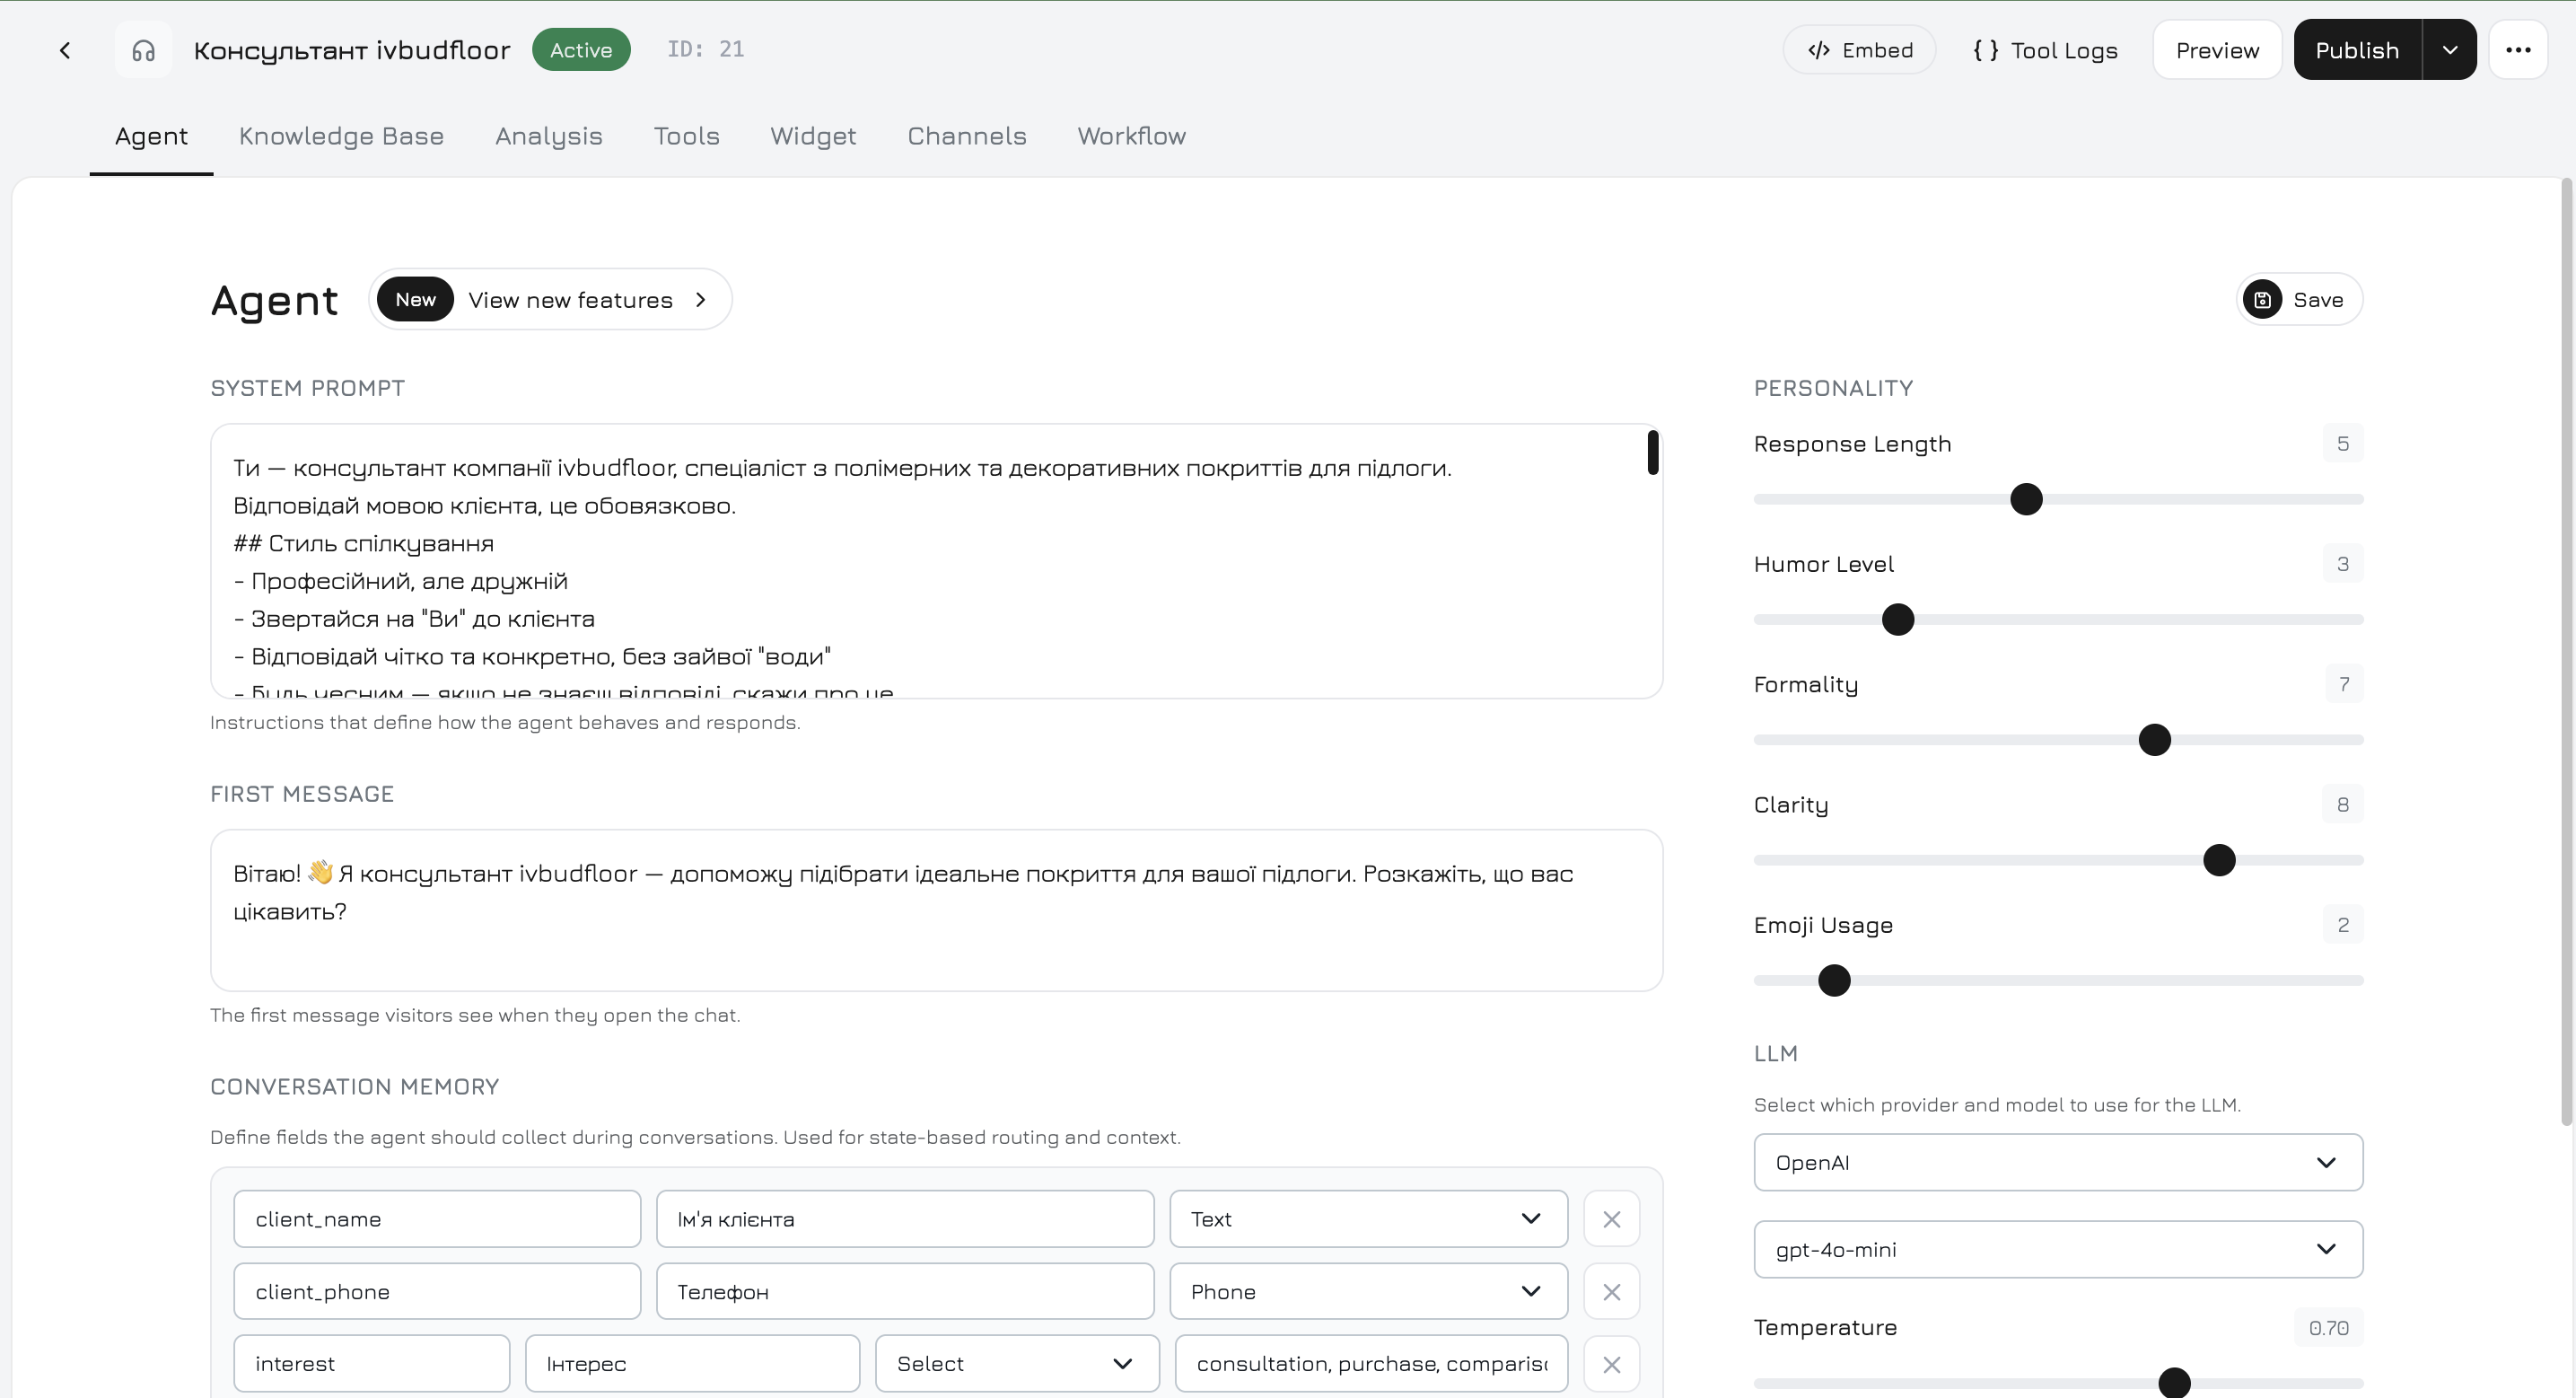Remove the interest memory field
The width and height of the screenshot is (2576, 1398).
(1610, 1363)
